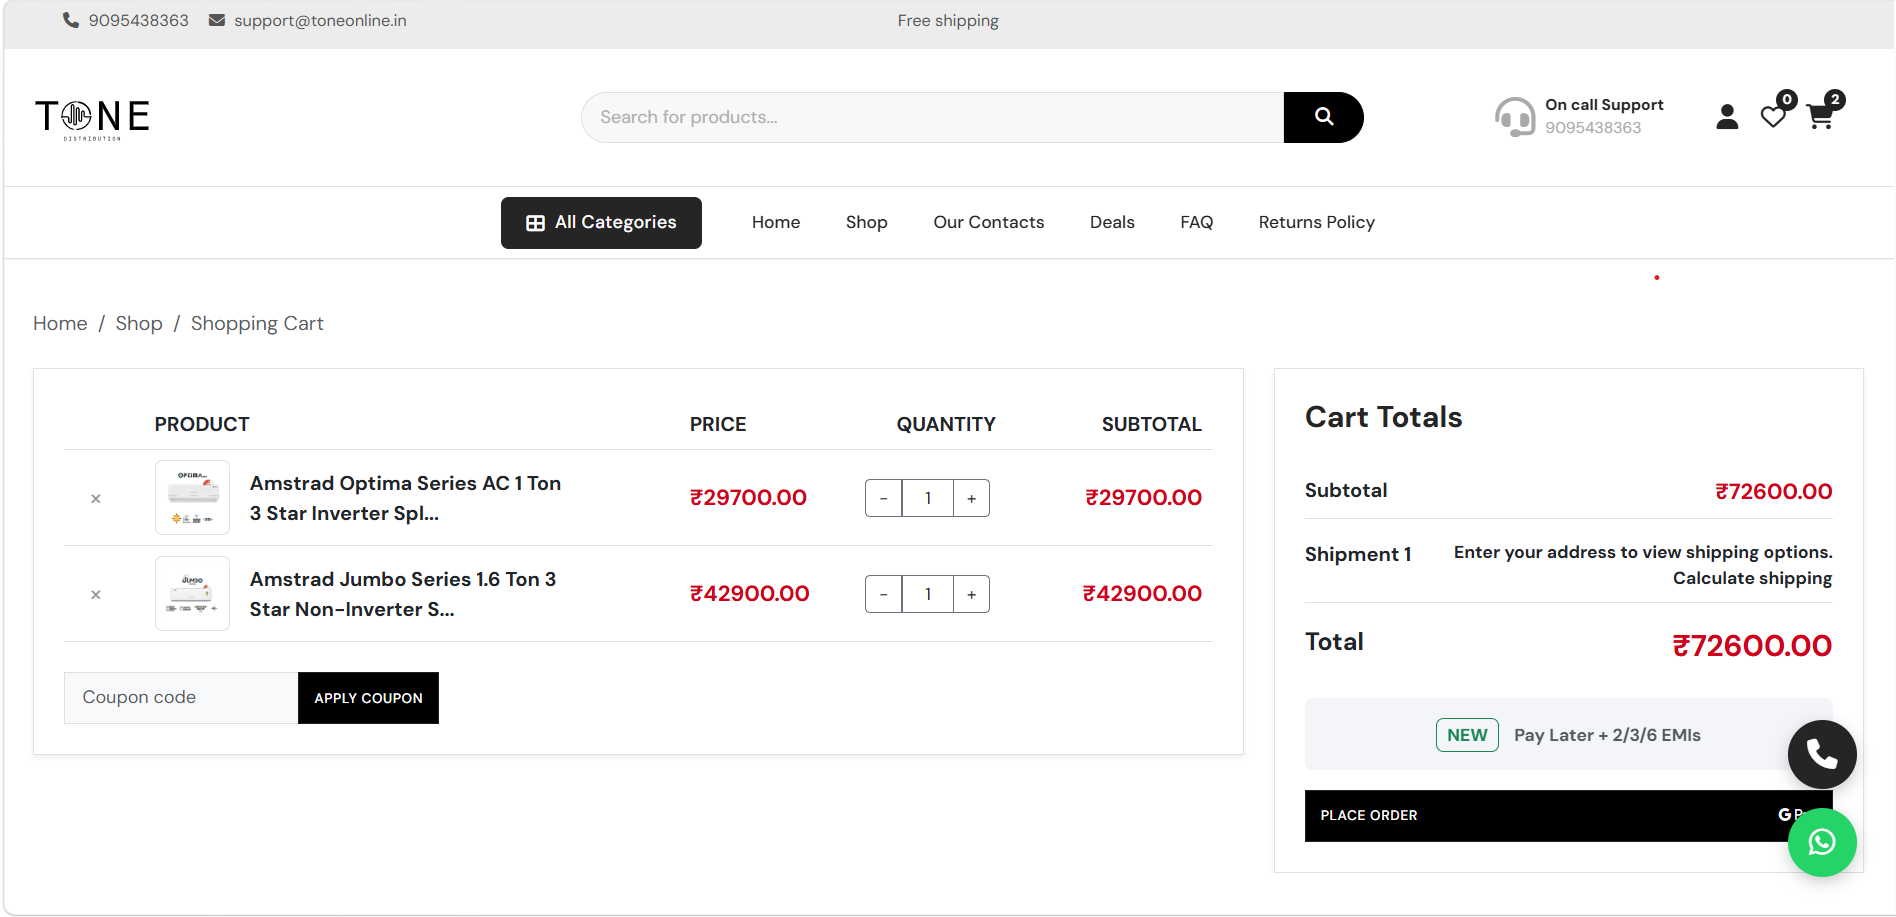Open the shopping cart icon

tap(1820, 117)
